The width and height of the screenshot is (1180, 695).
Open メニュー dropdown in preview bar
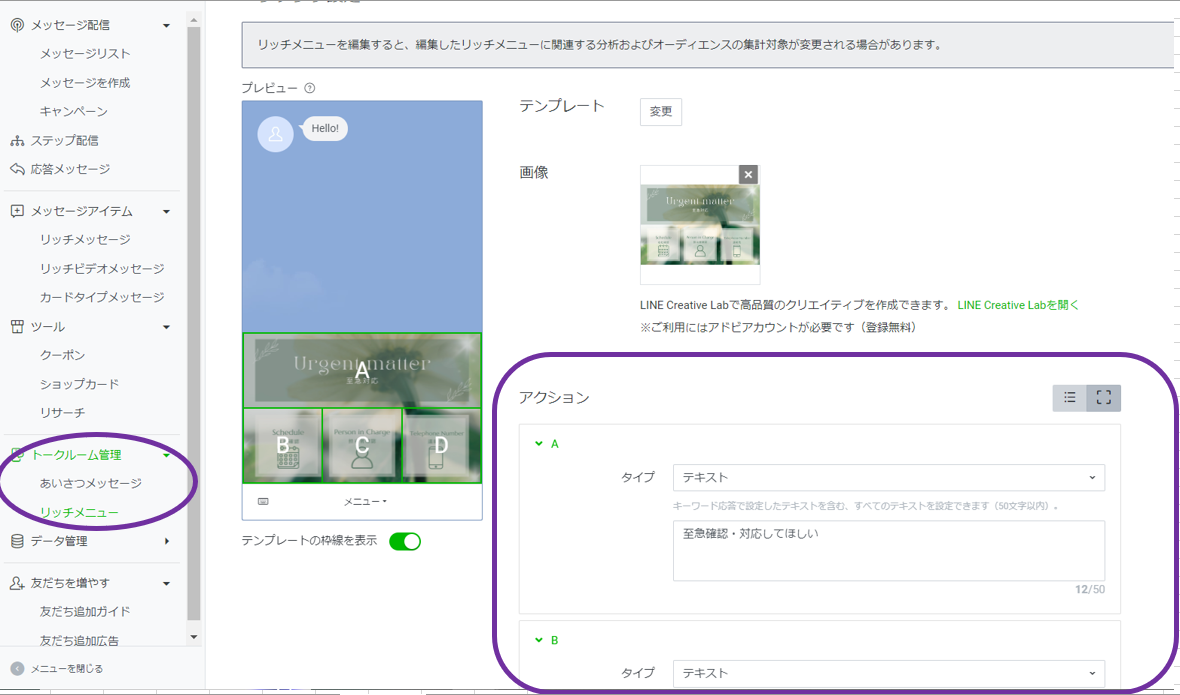click(366, 502)
